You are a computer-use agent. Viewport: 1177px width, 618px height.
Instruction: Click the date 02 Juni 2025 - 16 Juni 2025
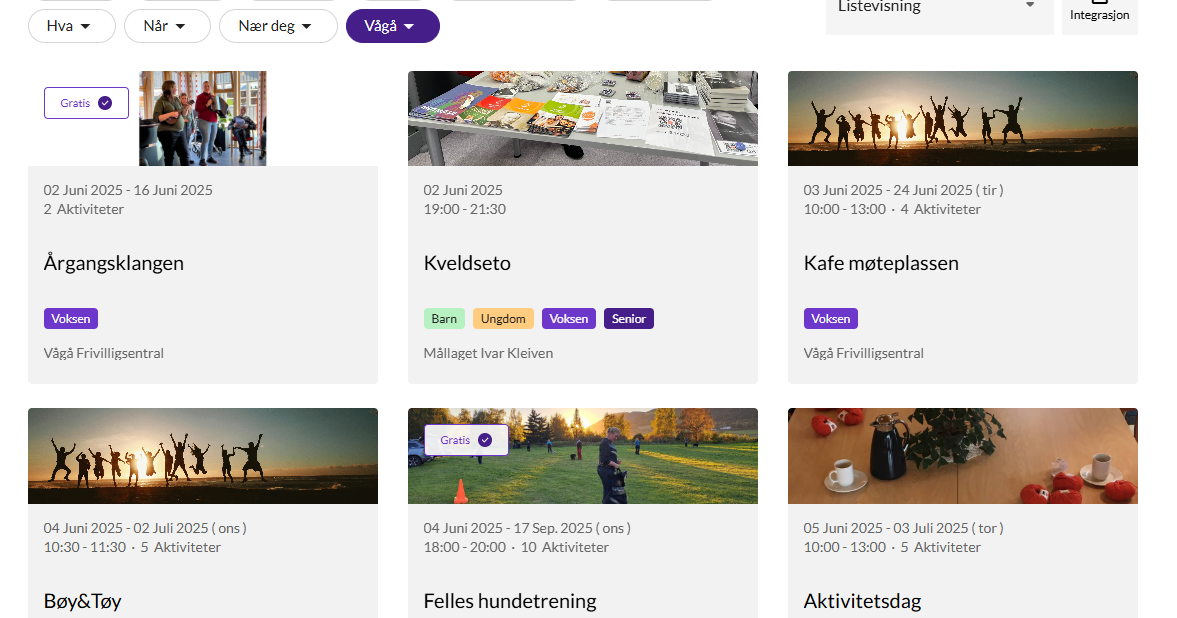(x=128, y=190)
